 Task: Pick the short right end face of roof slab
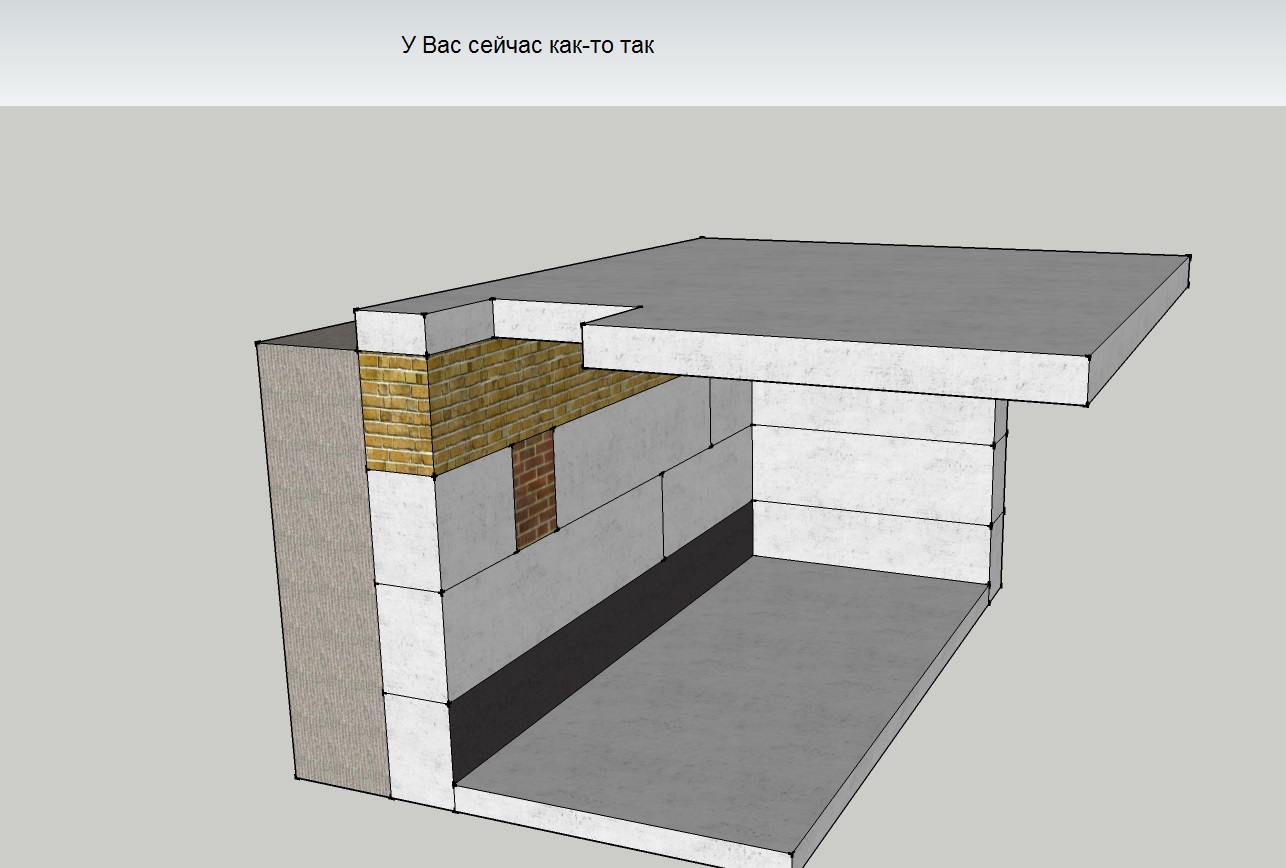tap(1139, 331)
